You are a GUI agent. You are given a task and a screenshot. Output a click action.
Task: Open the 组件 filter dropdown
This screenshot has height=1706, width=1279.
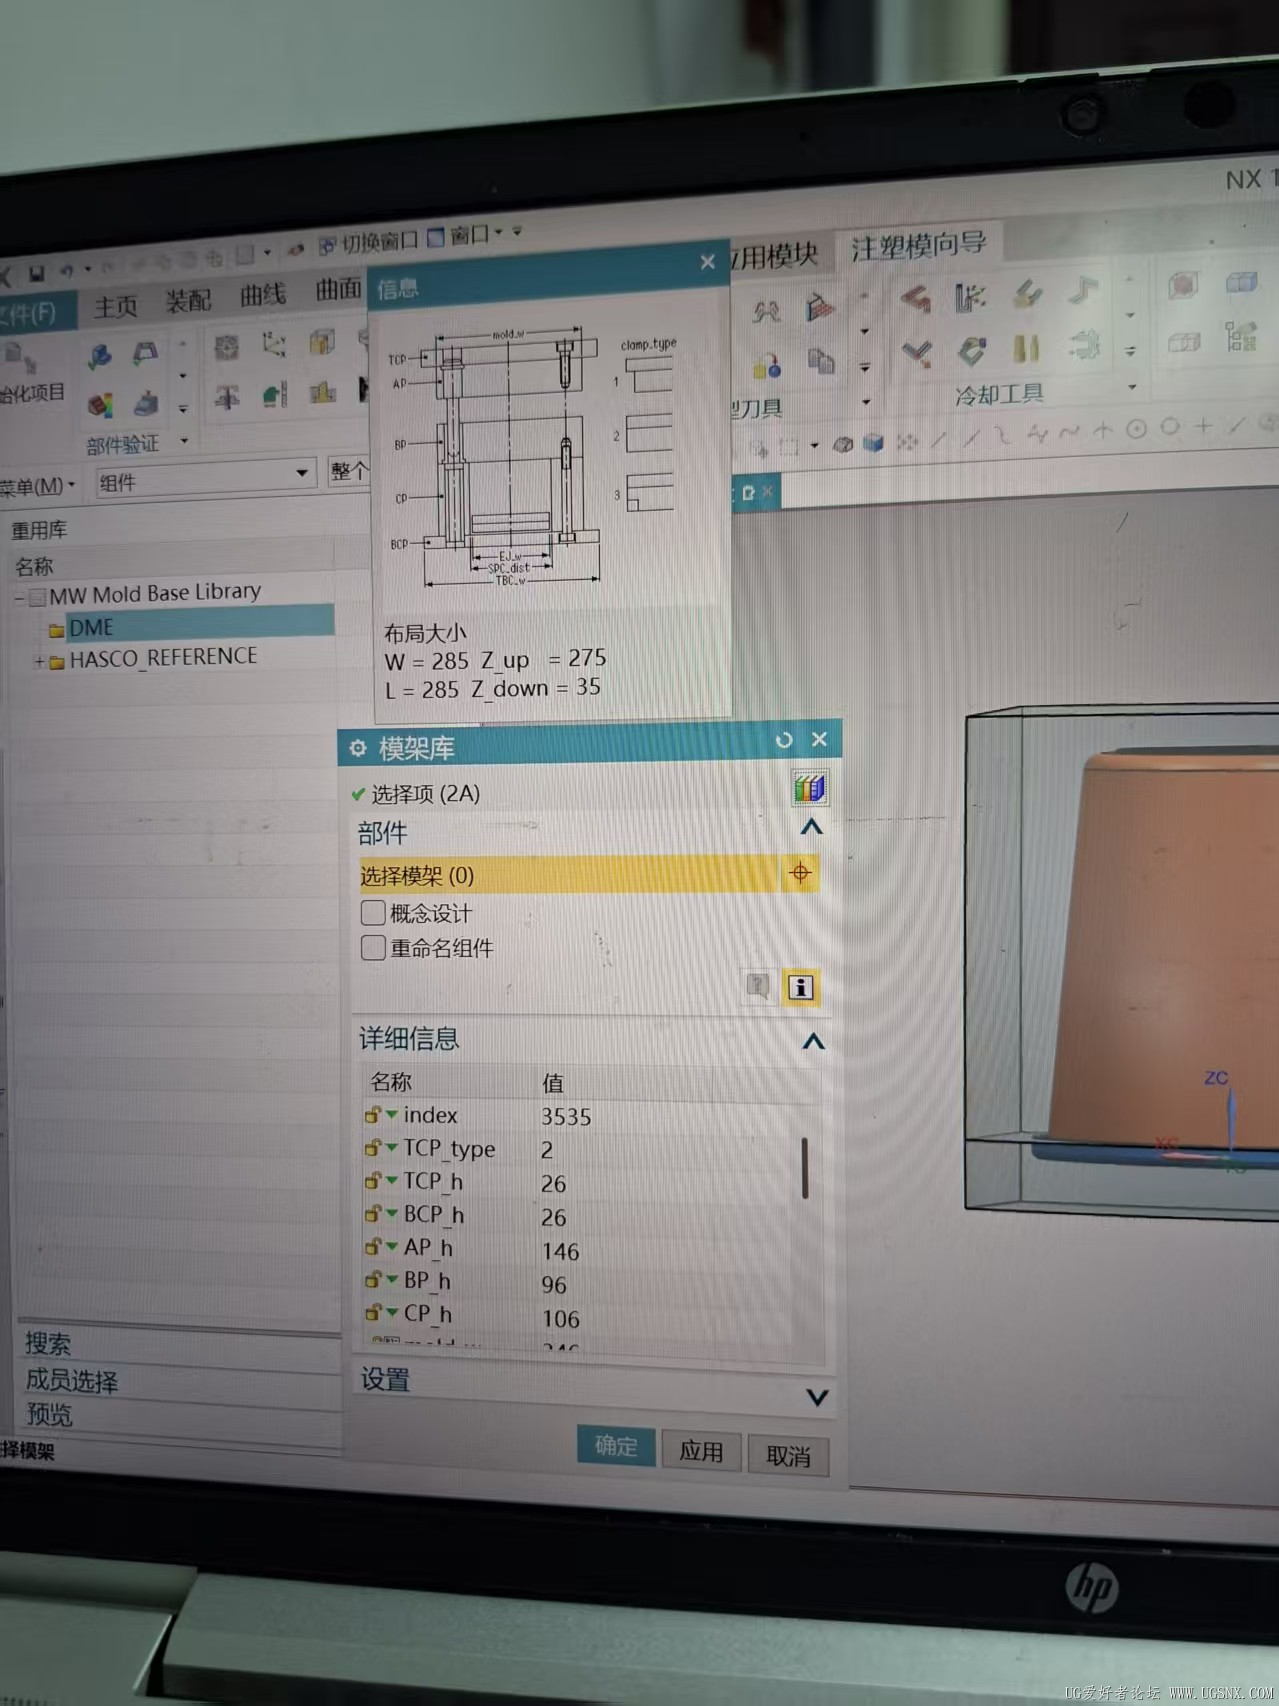(206, 479)
